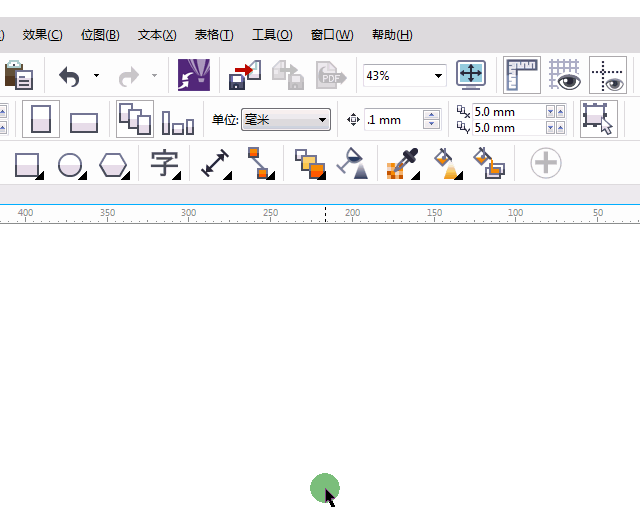Open the 单位 毫米 units dropdown

tap(286, 120)
